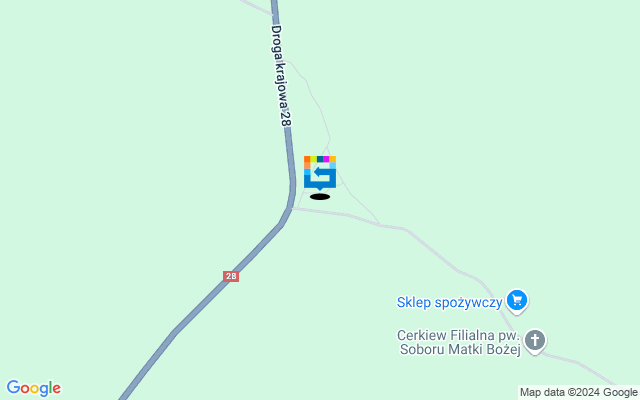Open the church cross pin
Screen dimensions: 640x400
pyautogui.click(x=535, y=341)
